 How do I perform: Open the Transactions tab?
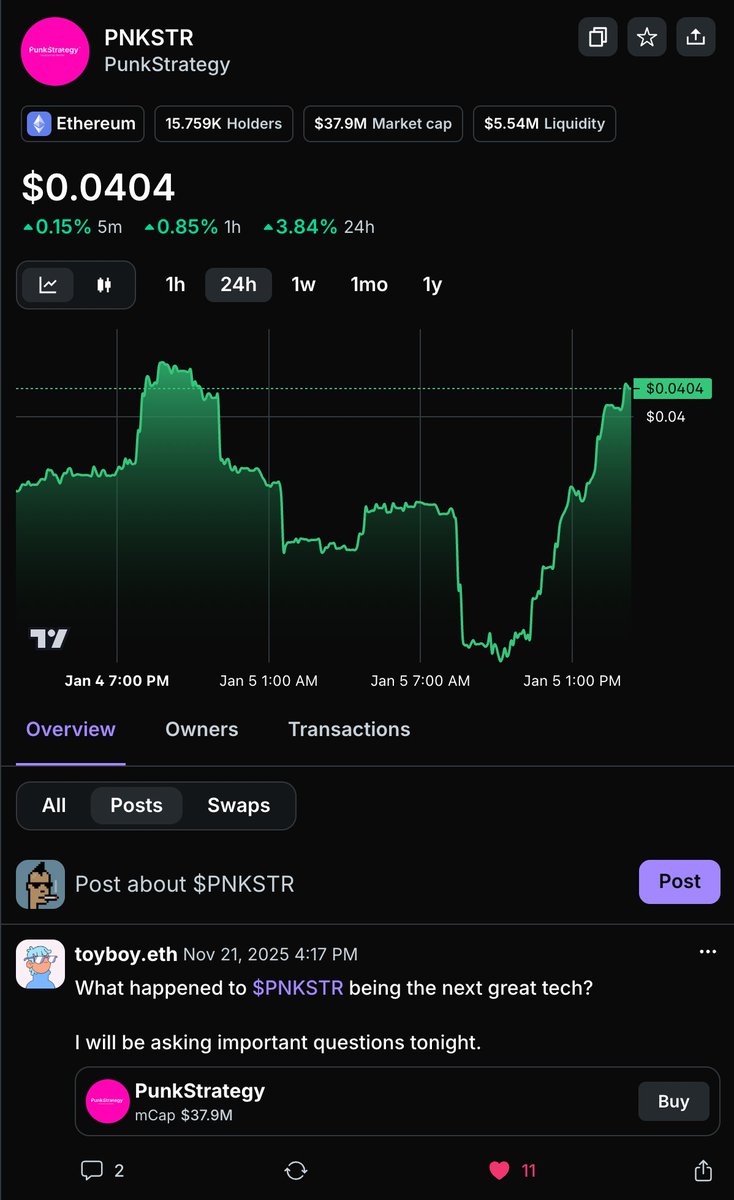coord(349,730)
